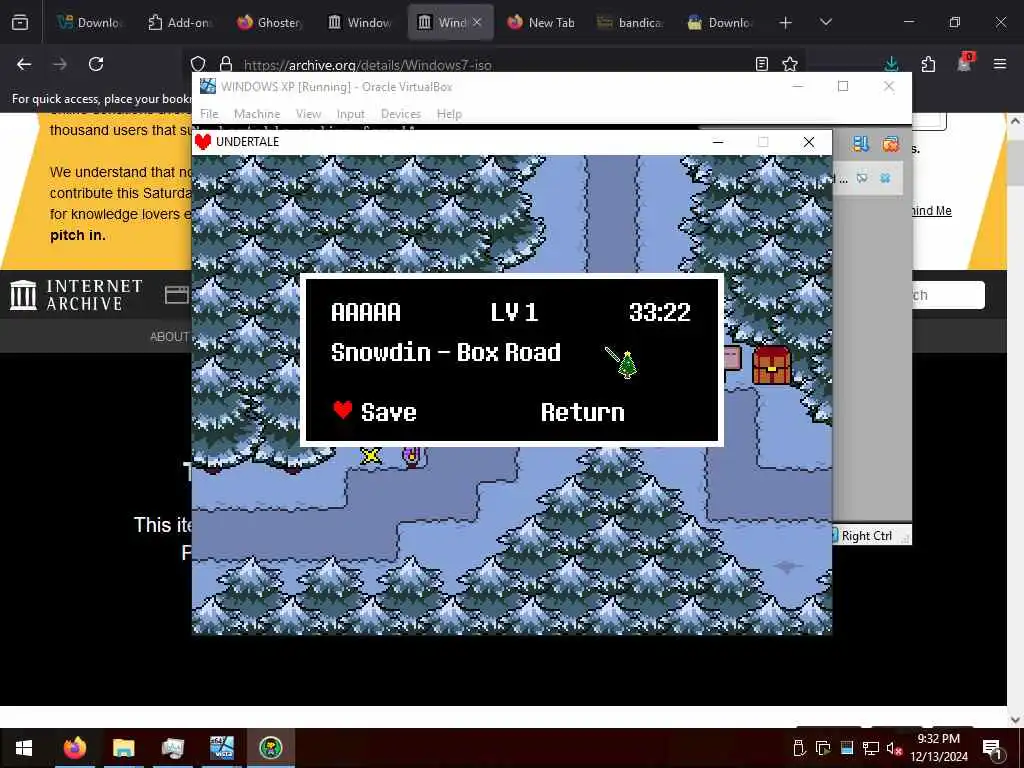The height and width of the screenshot is (768, 1024).
Task: Click the Undertale red heart title icon
Action: 203,142
